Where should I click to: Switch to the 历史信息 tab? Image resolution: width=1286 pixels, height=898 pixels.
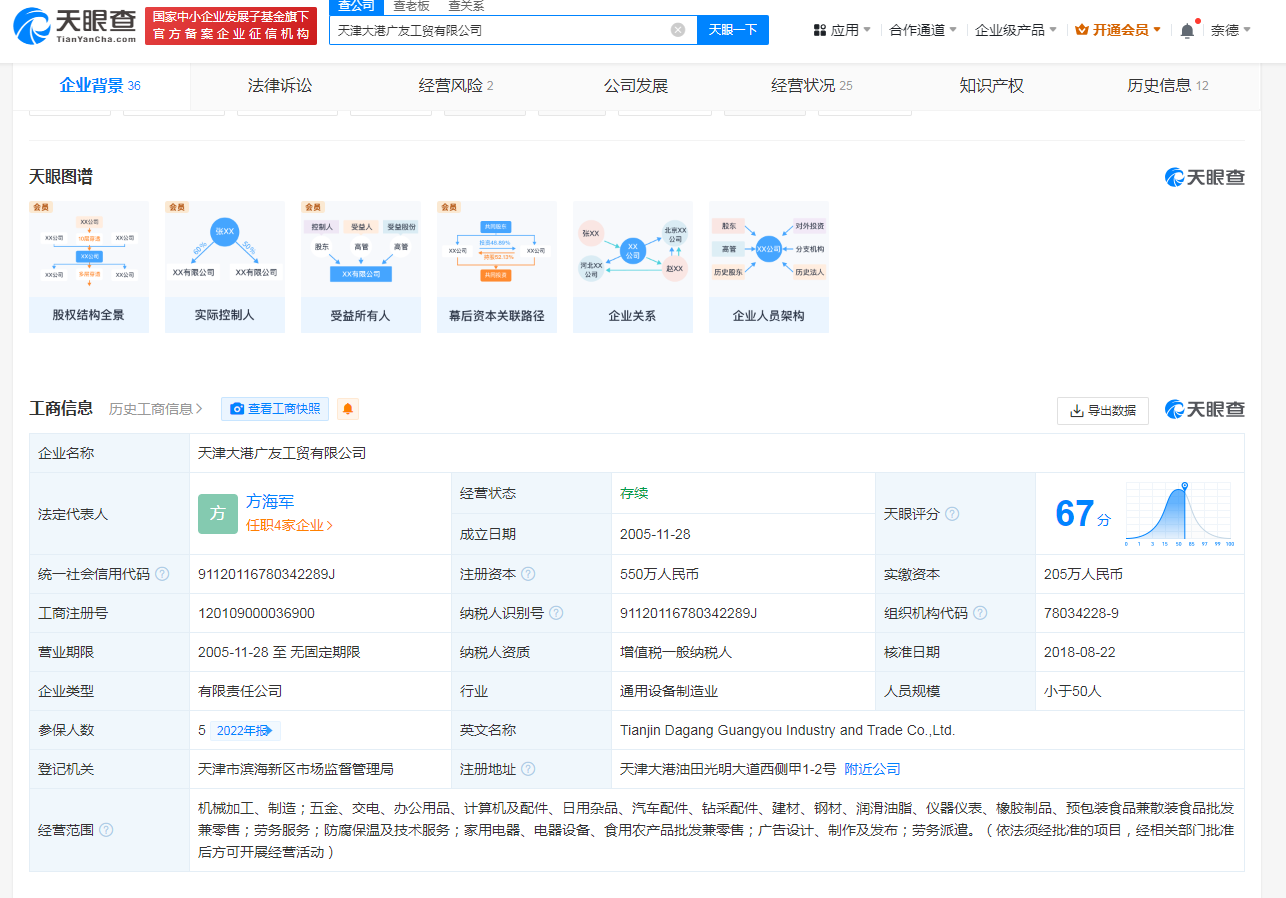(x=1168, y=86)
